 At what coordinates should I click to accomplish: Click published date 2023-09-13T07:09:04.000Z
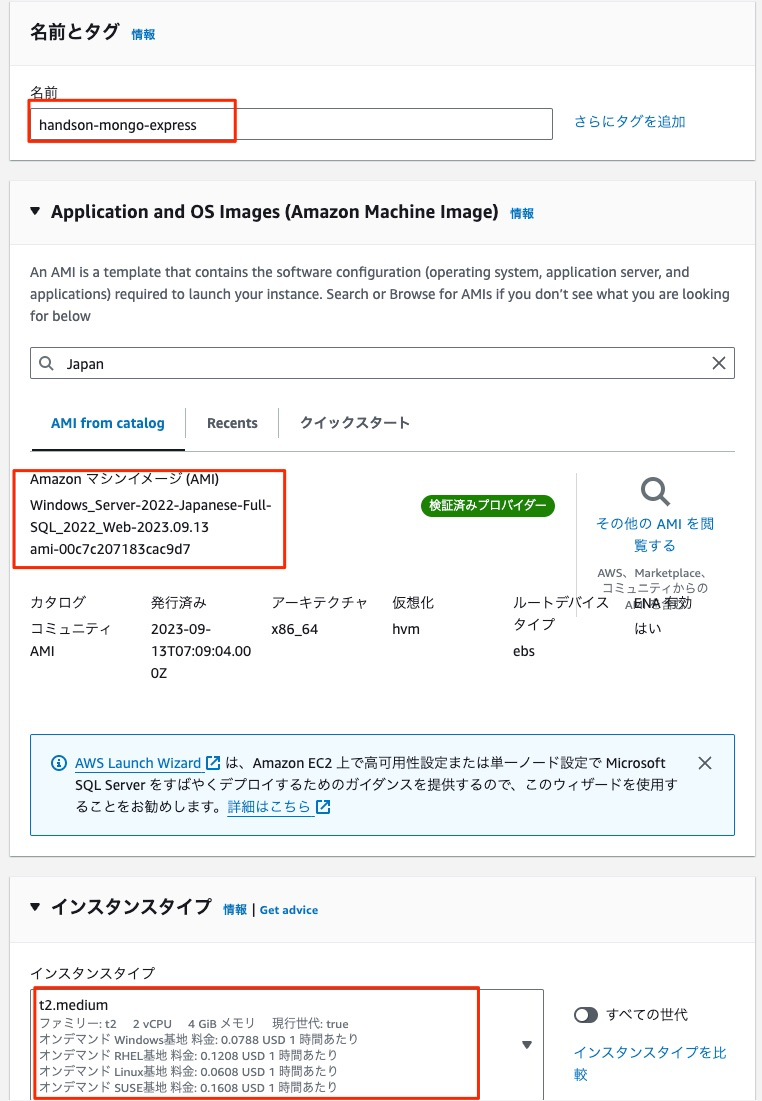click(201, 651)
